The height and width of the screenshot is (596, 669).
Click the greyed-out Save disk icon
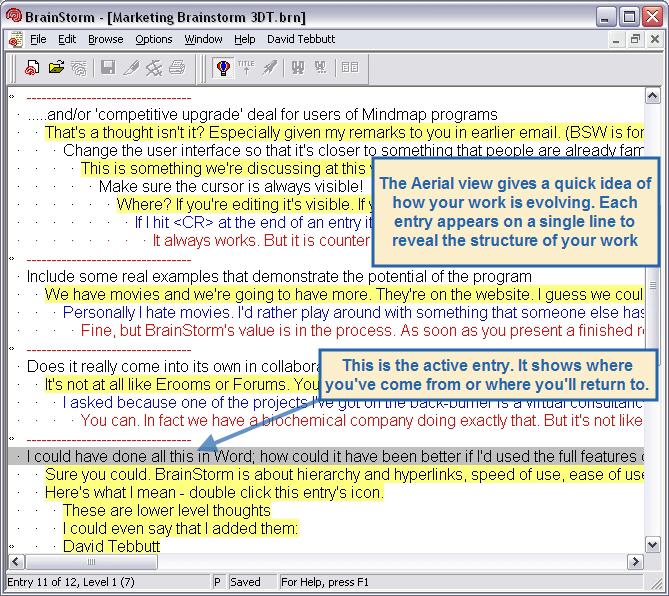[x=107, y=68]
